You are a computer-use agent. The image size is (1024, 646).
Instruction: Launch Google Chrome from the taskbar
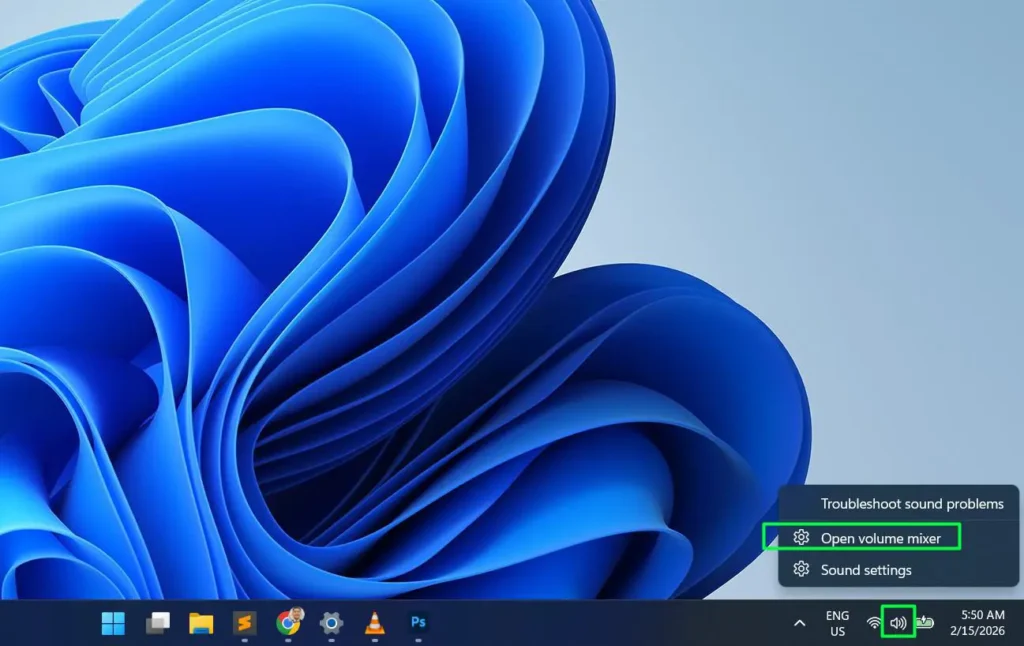(288, 623)
